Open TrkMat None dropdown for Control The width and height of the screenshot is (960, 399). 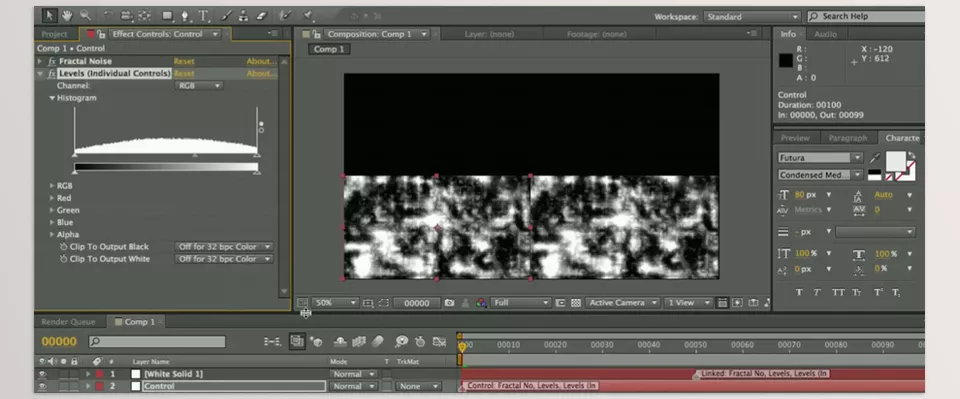click(419, 387)
